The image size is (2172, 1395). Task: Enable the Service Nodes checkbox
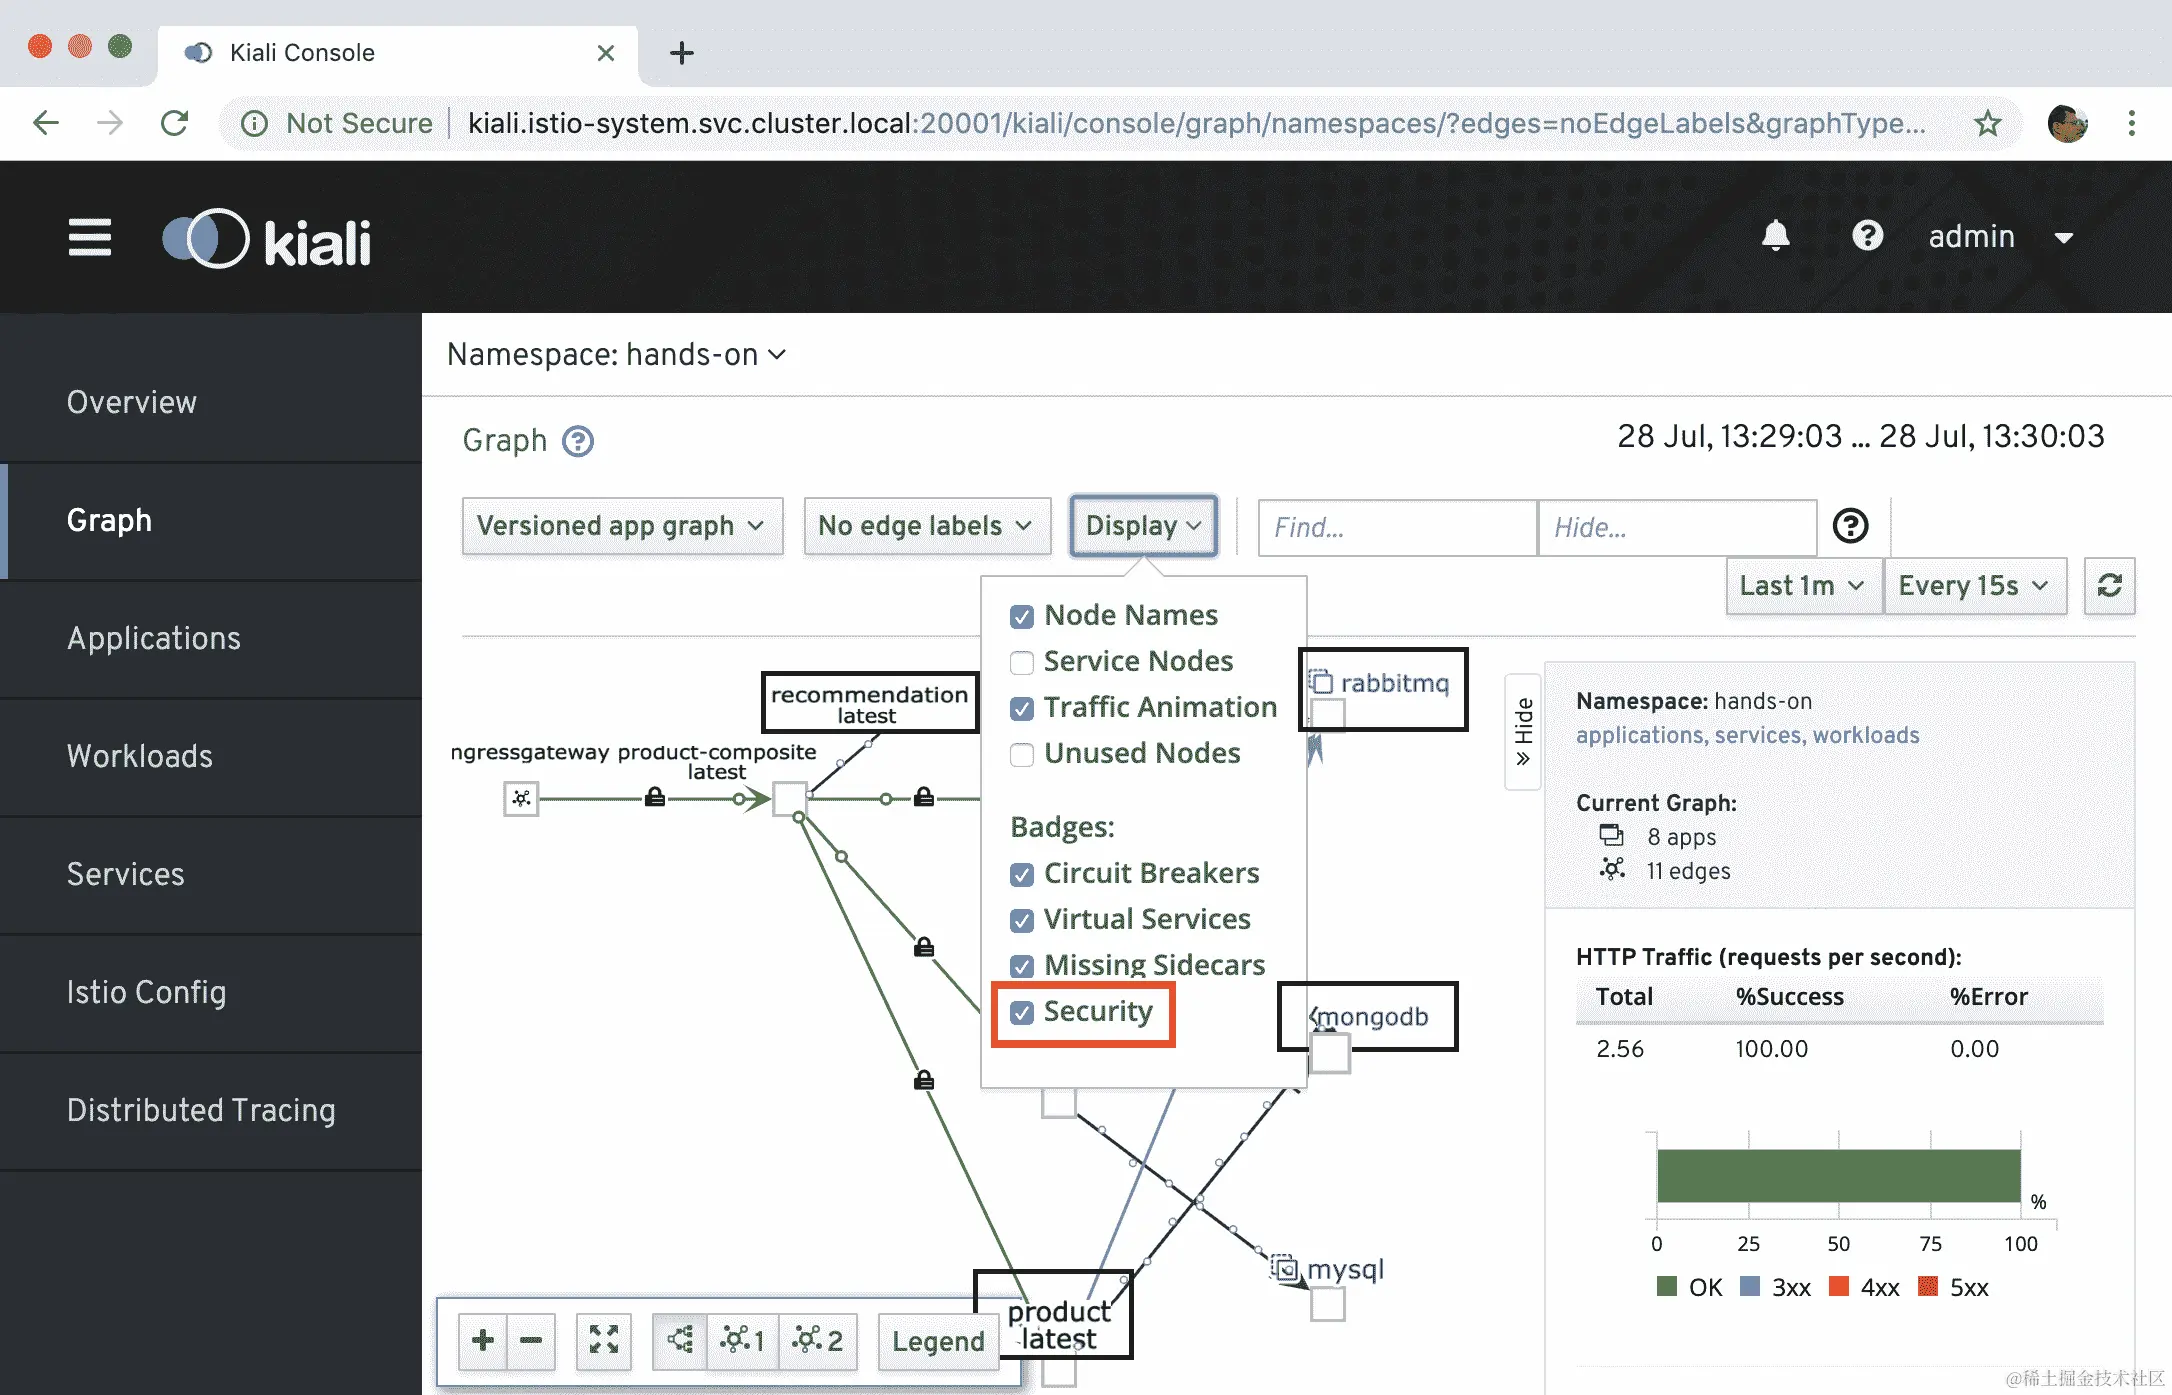[x=1021, y=663]
